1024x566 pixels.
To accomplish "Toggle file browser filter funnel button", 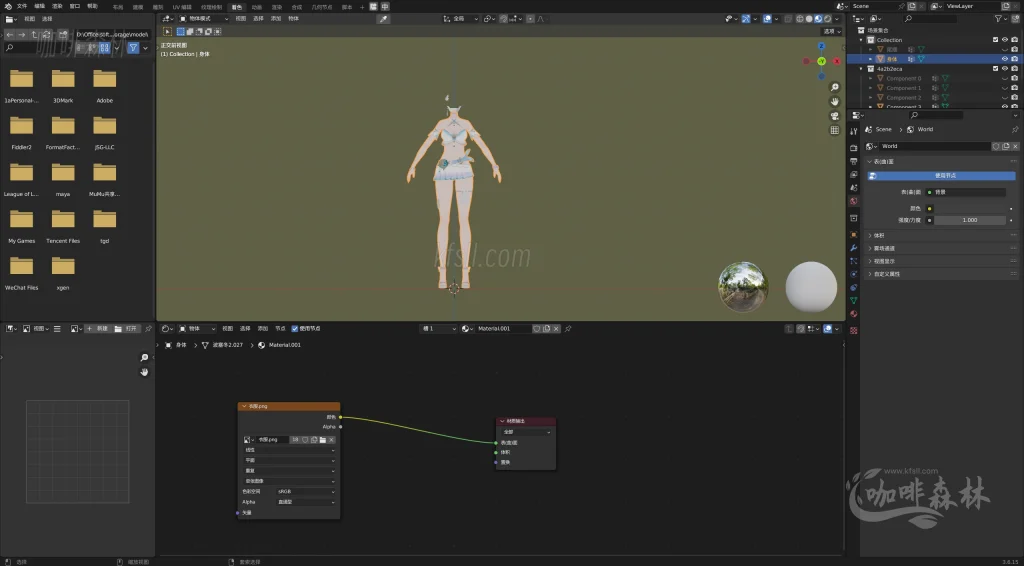I will pyautogui.click(x=133, y=48).
